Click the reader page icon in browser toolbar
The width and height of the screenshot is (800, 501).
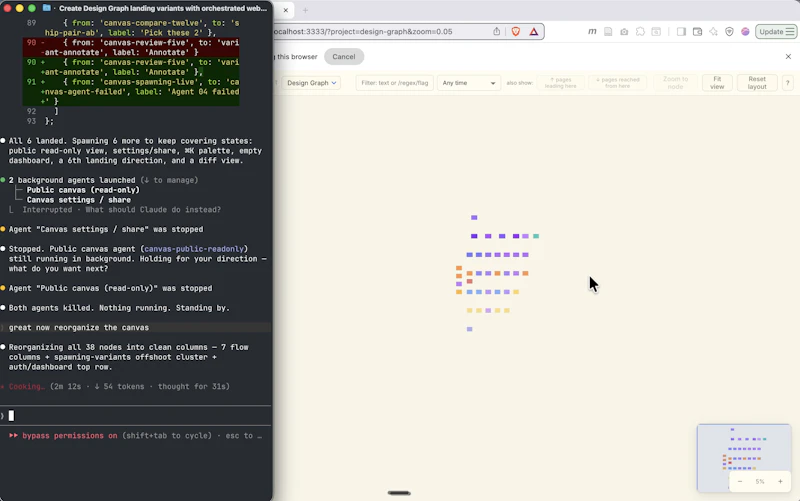[608, 32]
